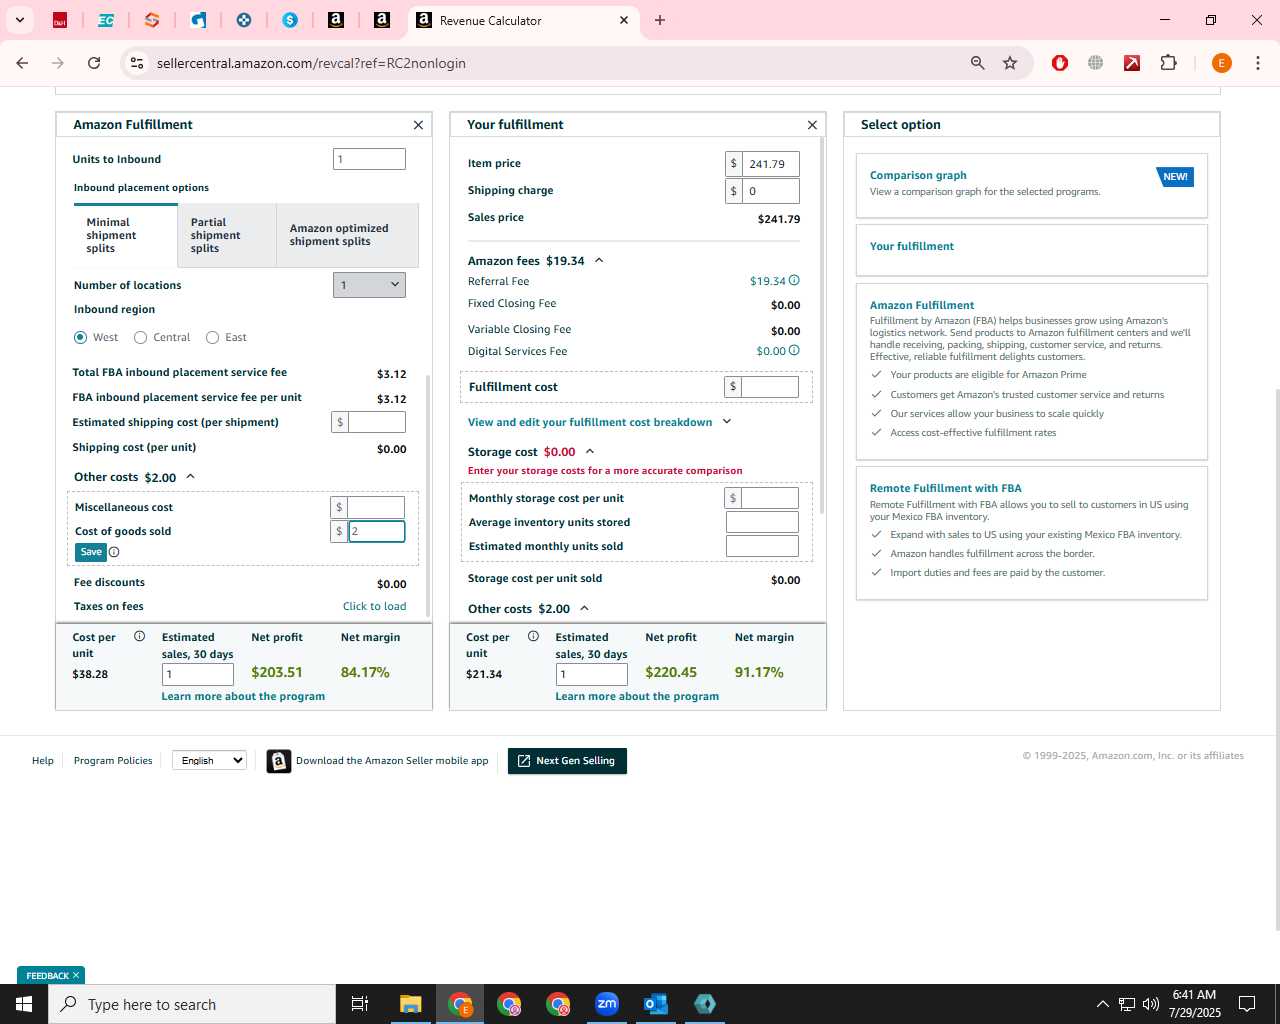Collapse Other costs in Your fulfillment

[585, 609]
